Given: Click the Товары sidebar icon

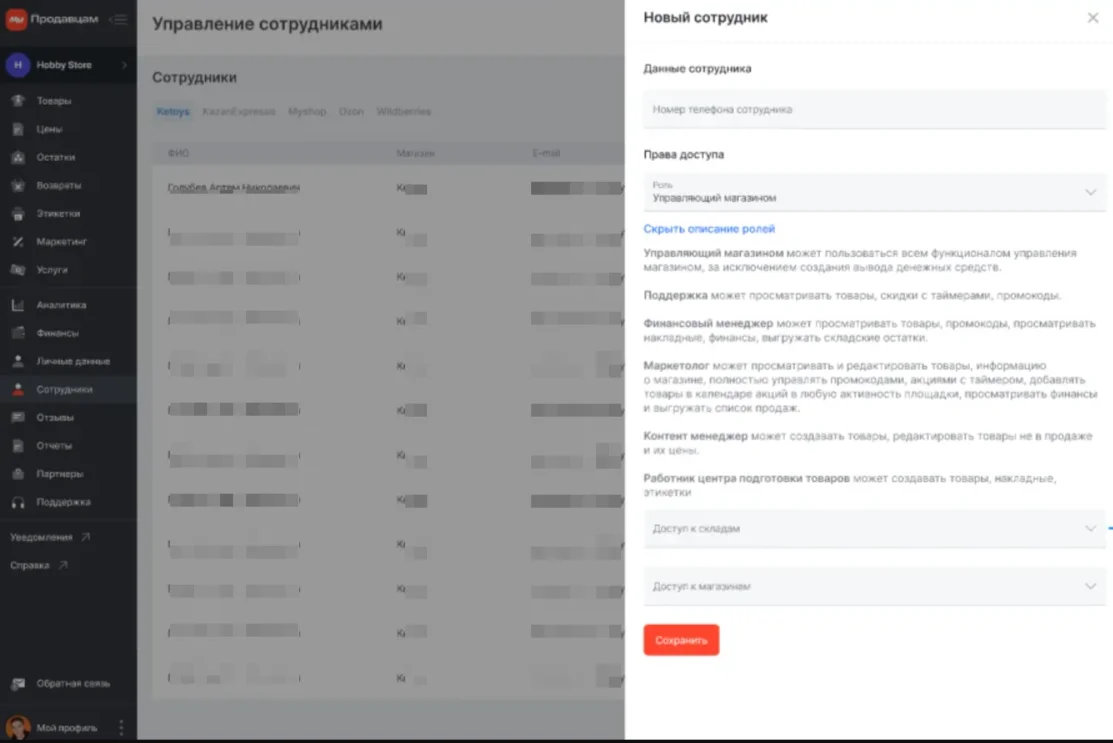Looking at the screenshot, I should [x=18, y=101].
